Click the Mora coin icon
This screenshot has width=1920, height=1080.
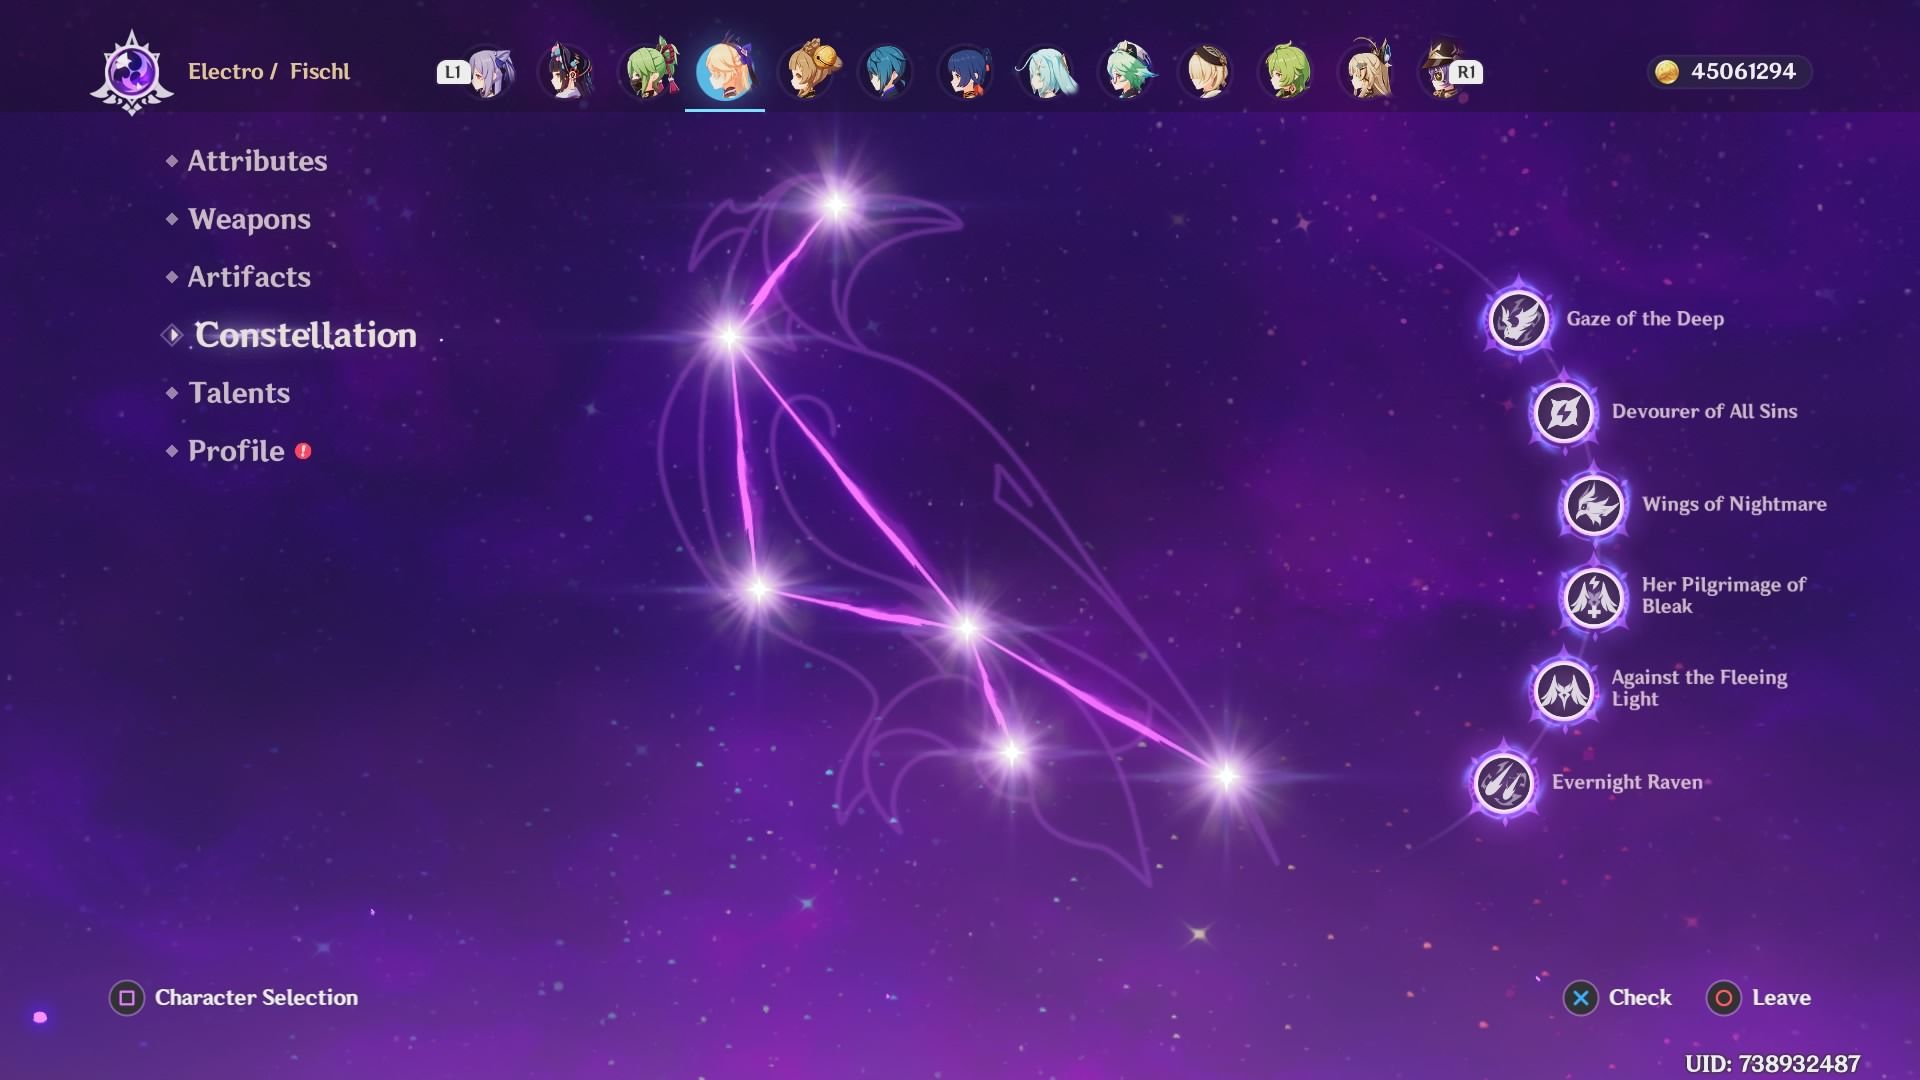pyautogui.click(x=1666, y=72)
